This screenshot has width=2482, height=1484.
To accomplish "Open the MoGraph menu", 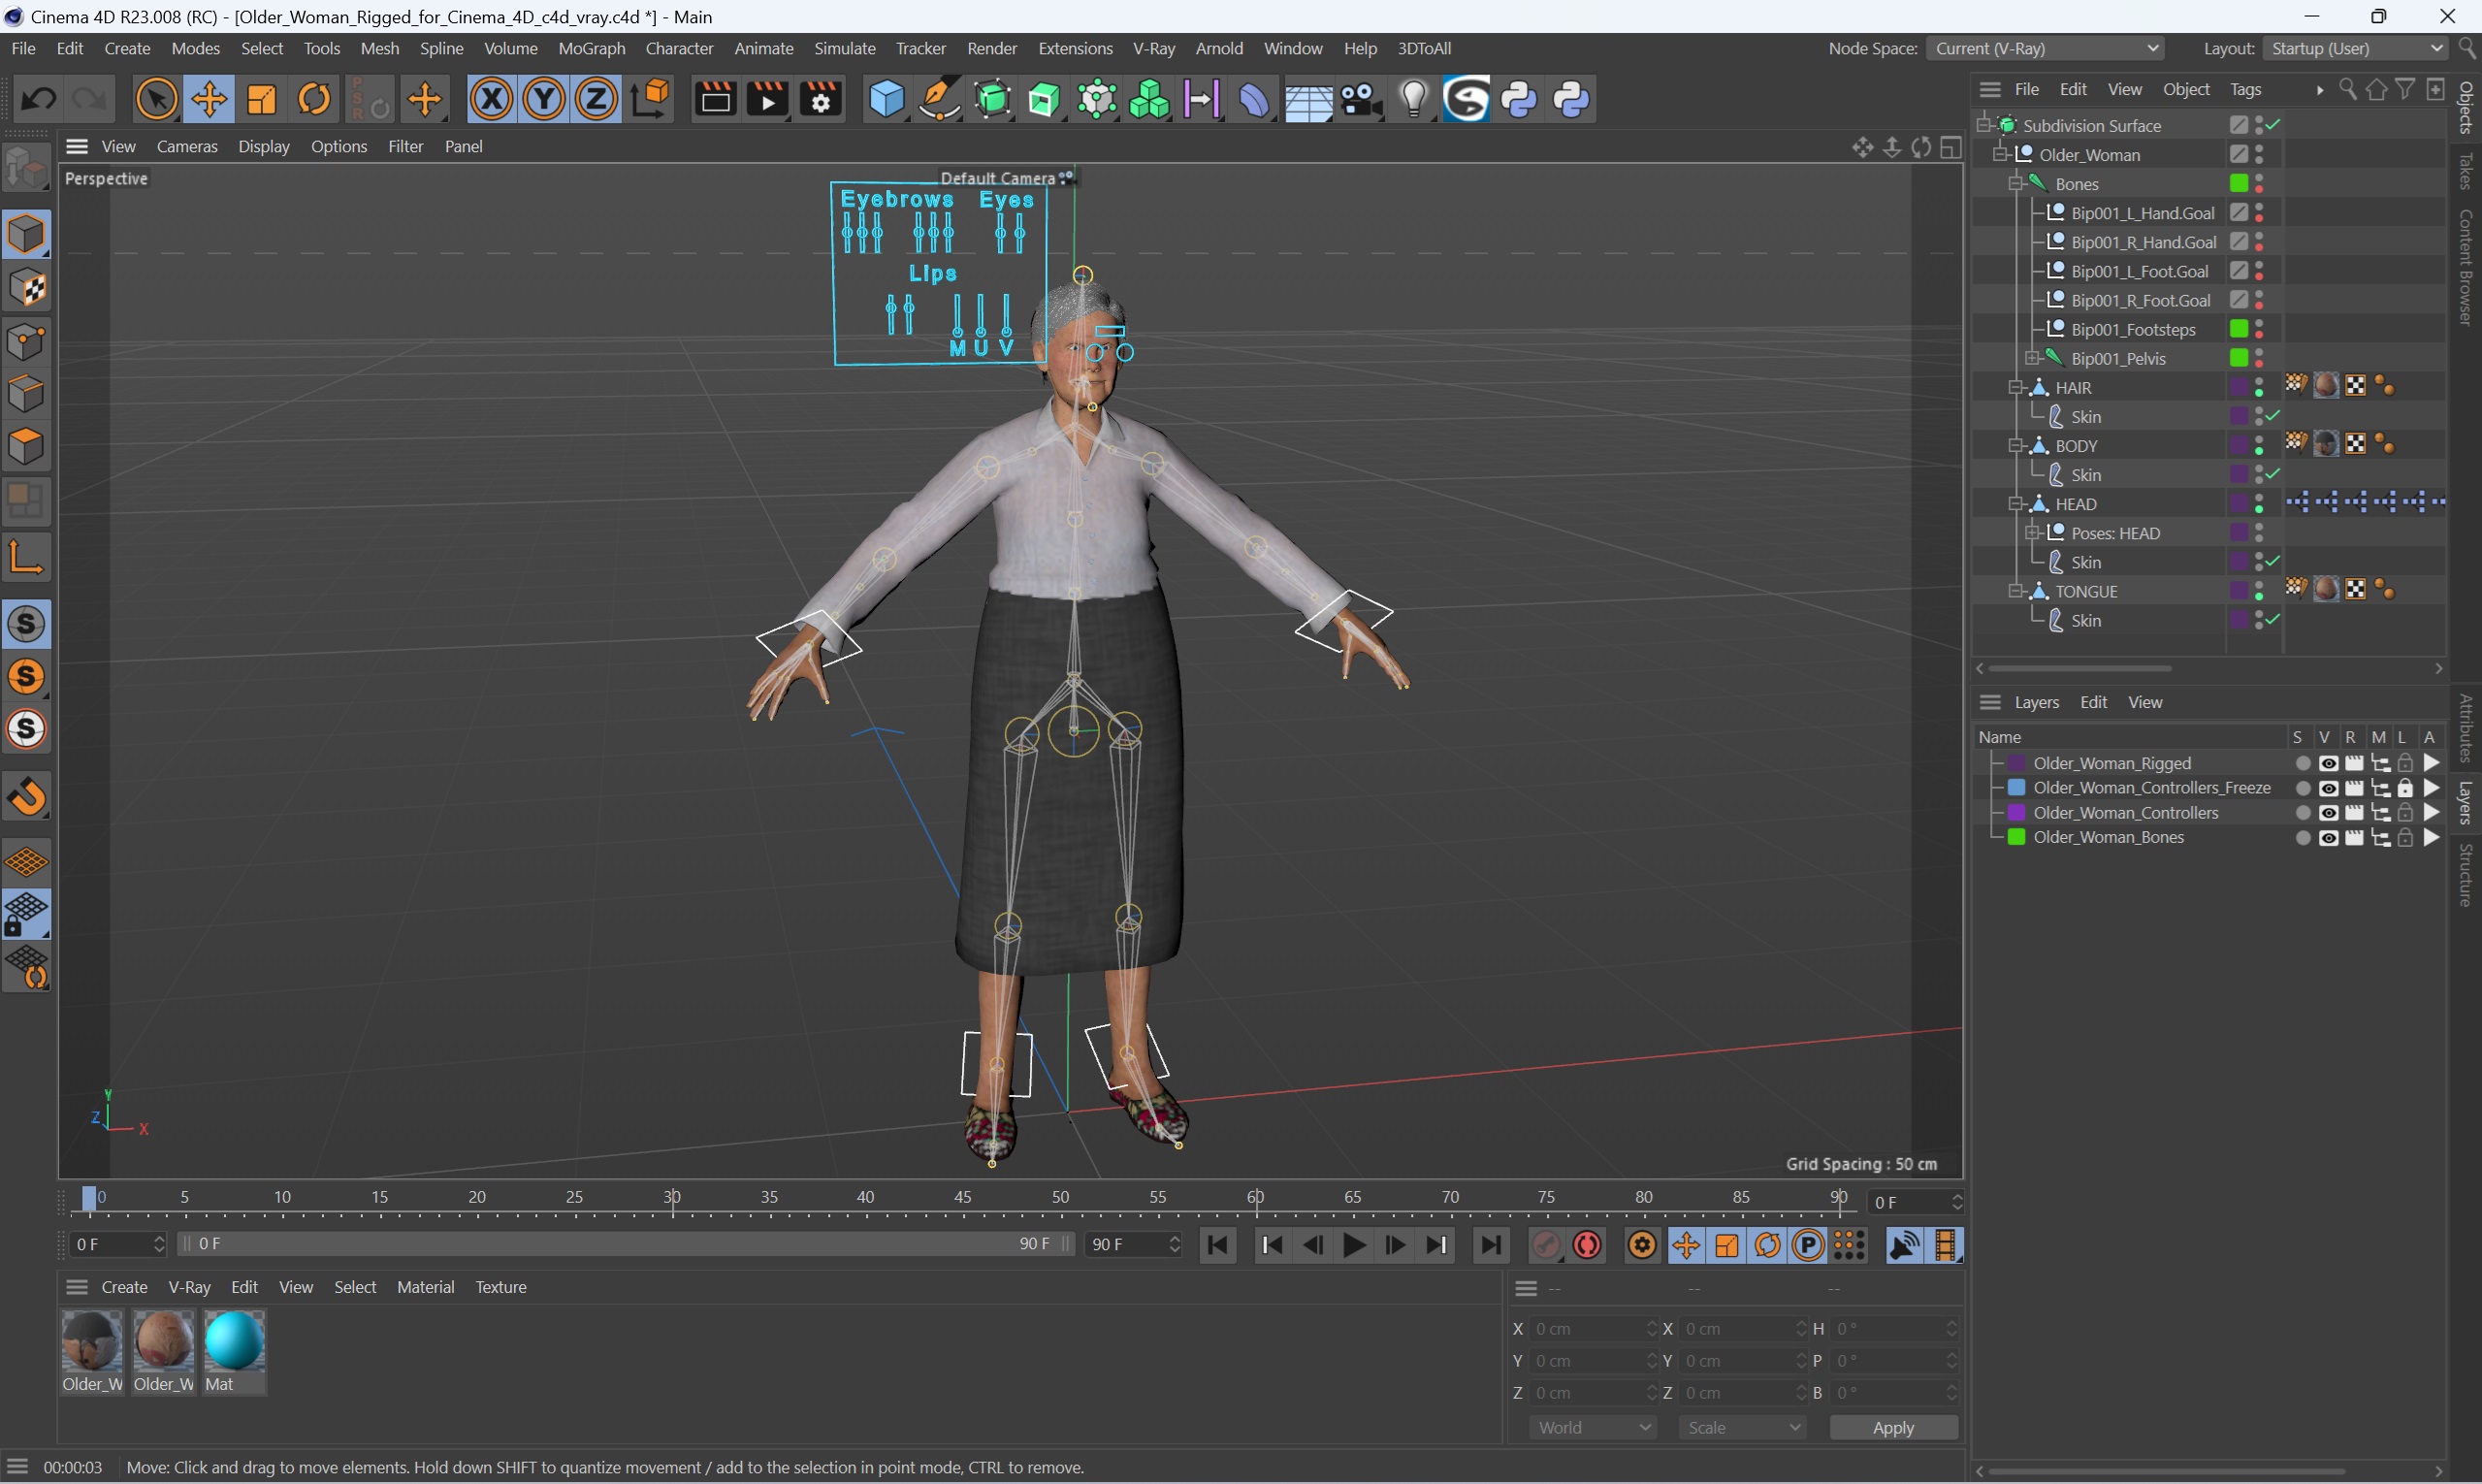I will [x=590, y=48].
